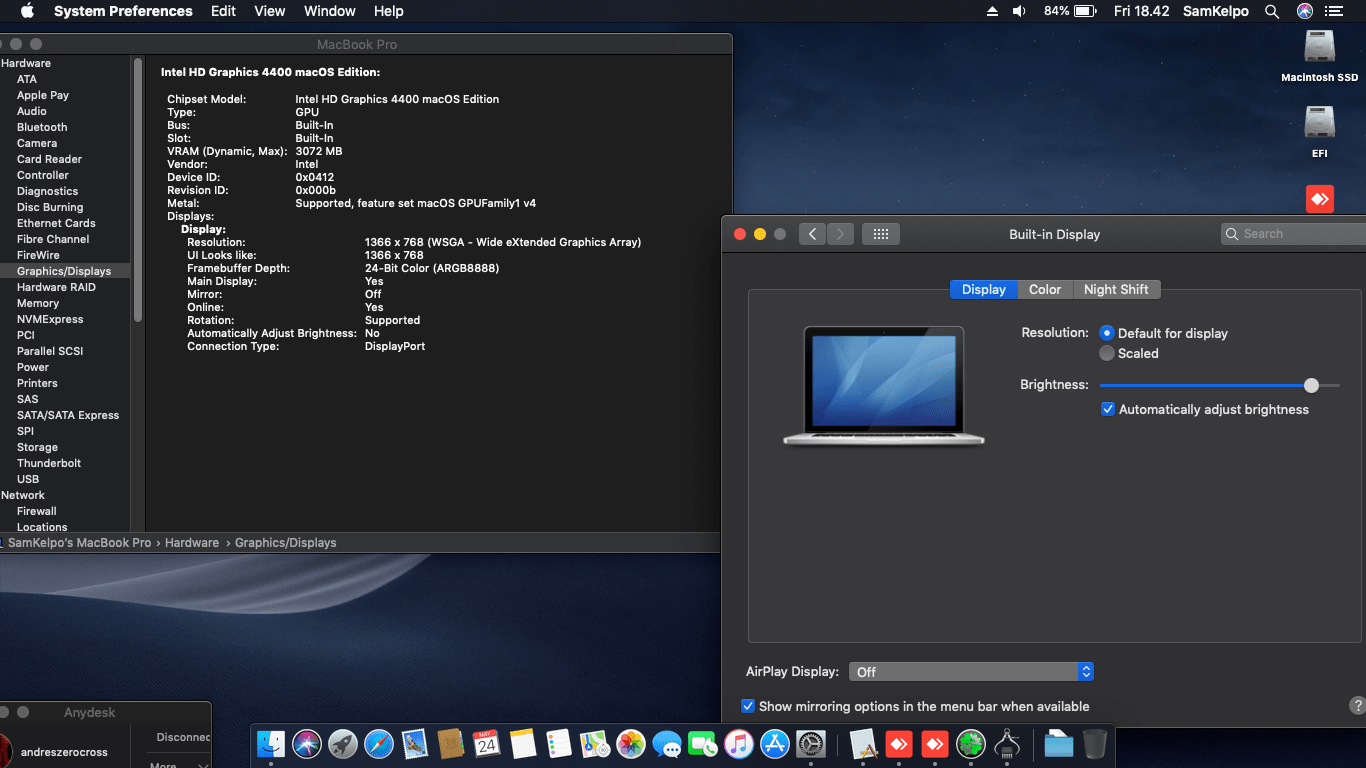Screen dimensions: 1366x768
Task: Open Finder from the Dock
Action: 271,743
